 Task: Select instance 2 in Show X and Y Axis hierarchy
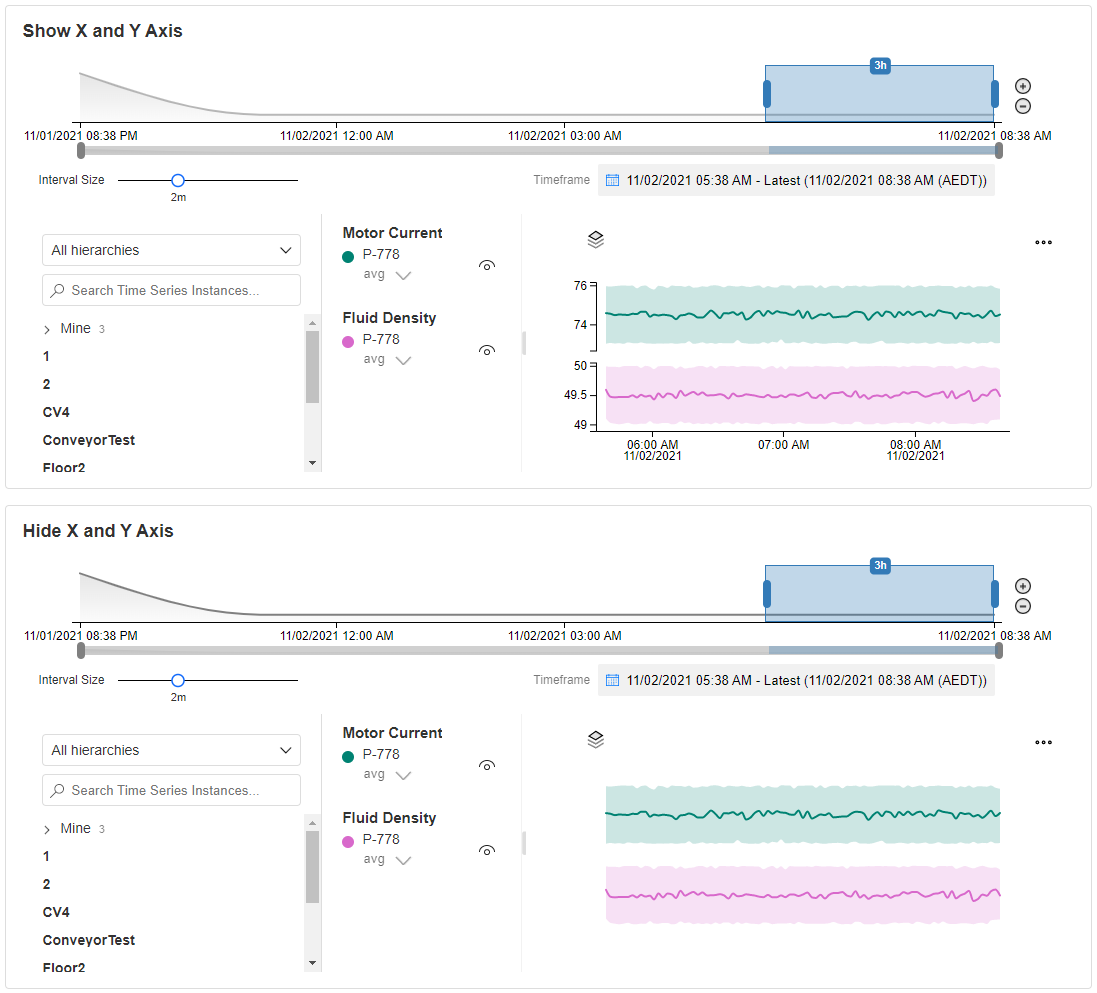[46, 384]
